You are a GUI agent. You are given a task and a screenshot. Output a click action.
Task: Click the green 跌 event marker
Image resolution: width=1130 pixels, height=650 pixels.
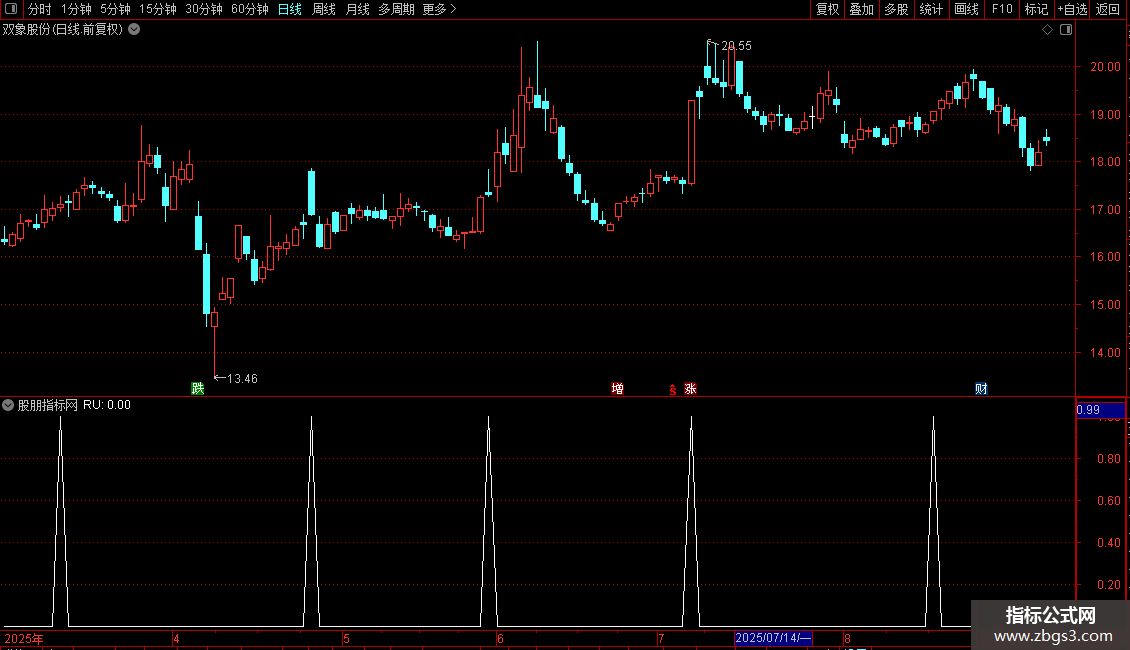[197, 388]
